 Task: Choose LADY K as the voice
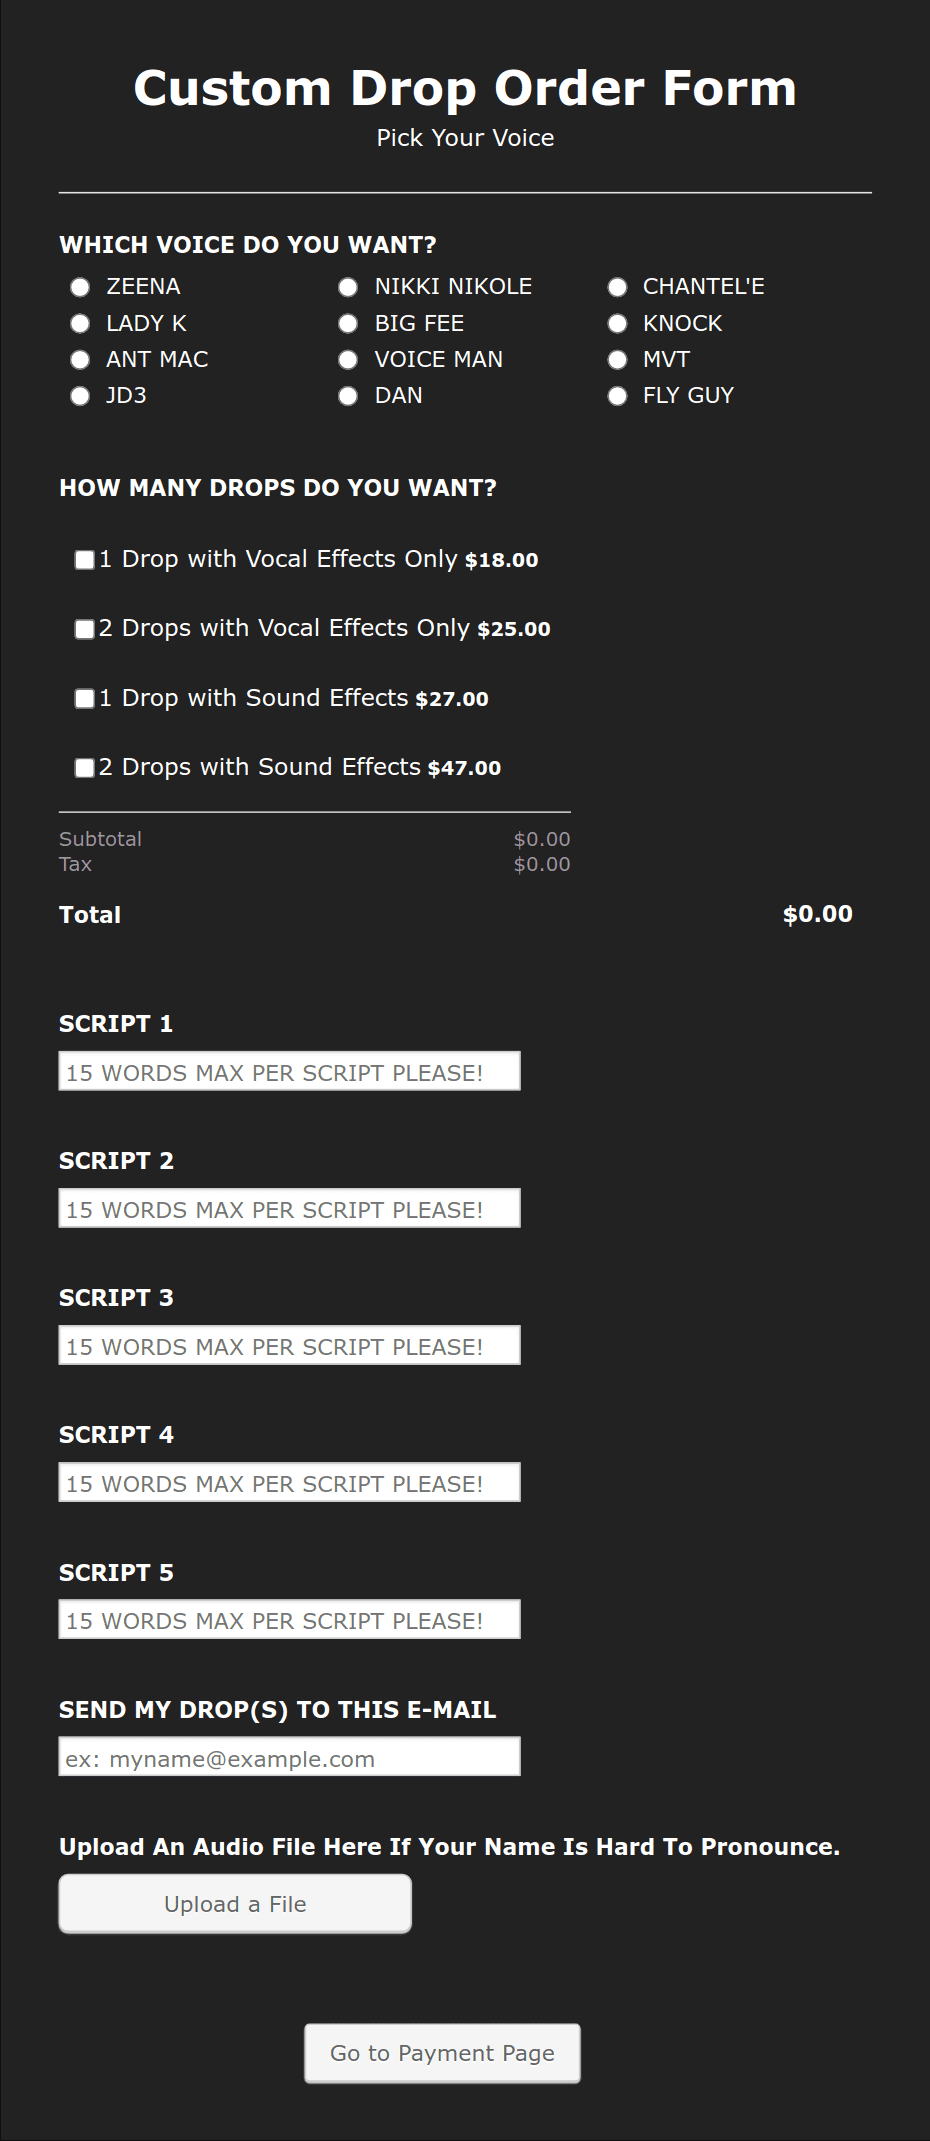80,323
